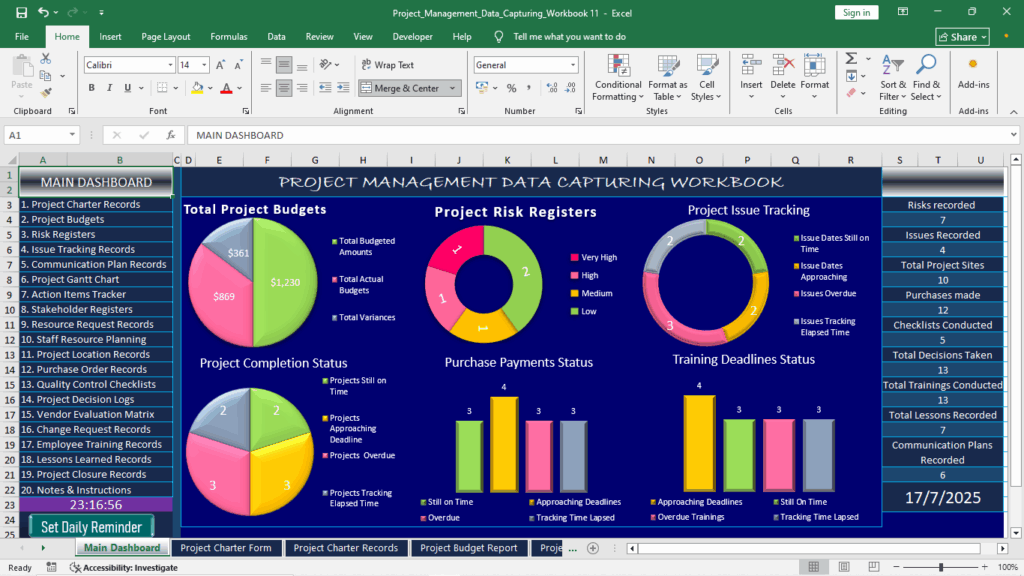This screenshot has height=576, width=1024.
Task: Select Format as Table
Action: click(667, 80)
